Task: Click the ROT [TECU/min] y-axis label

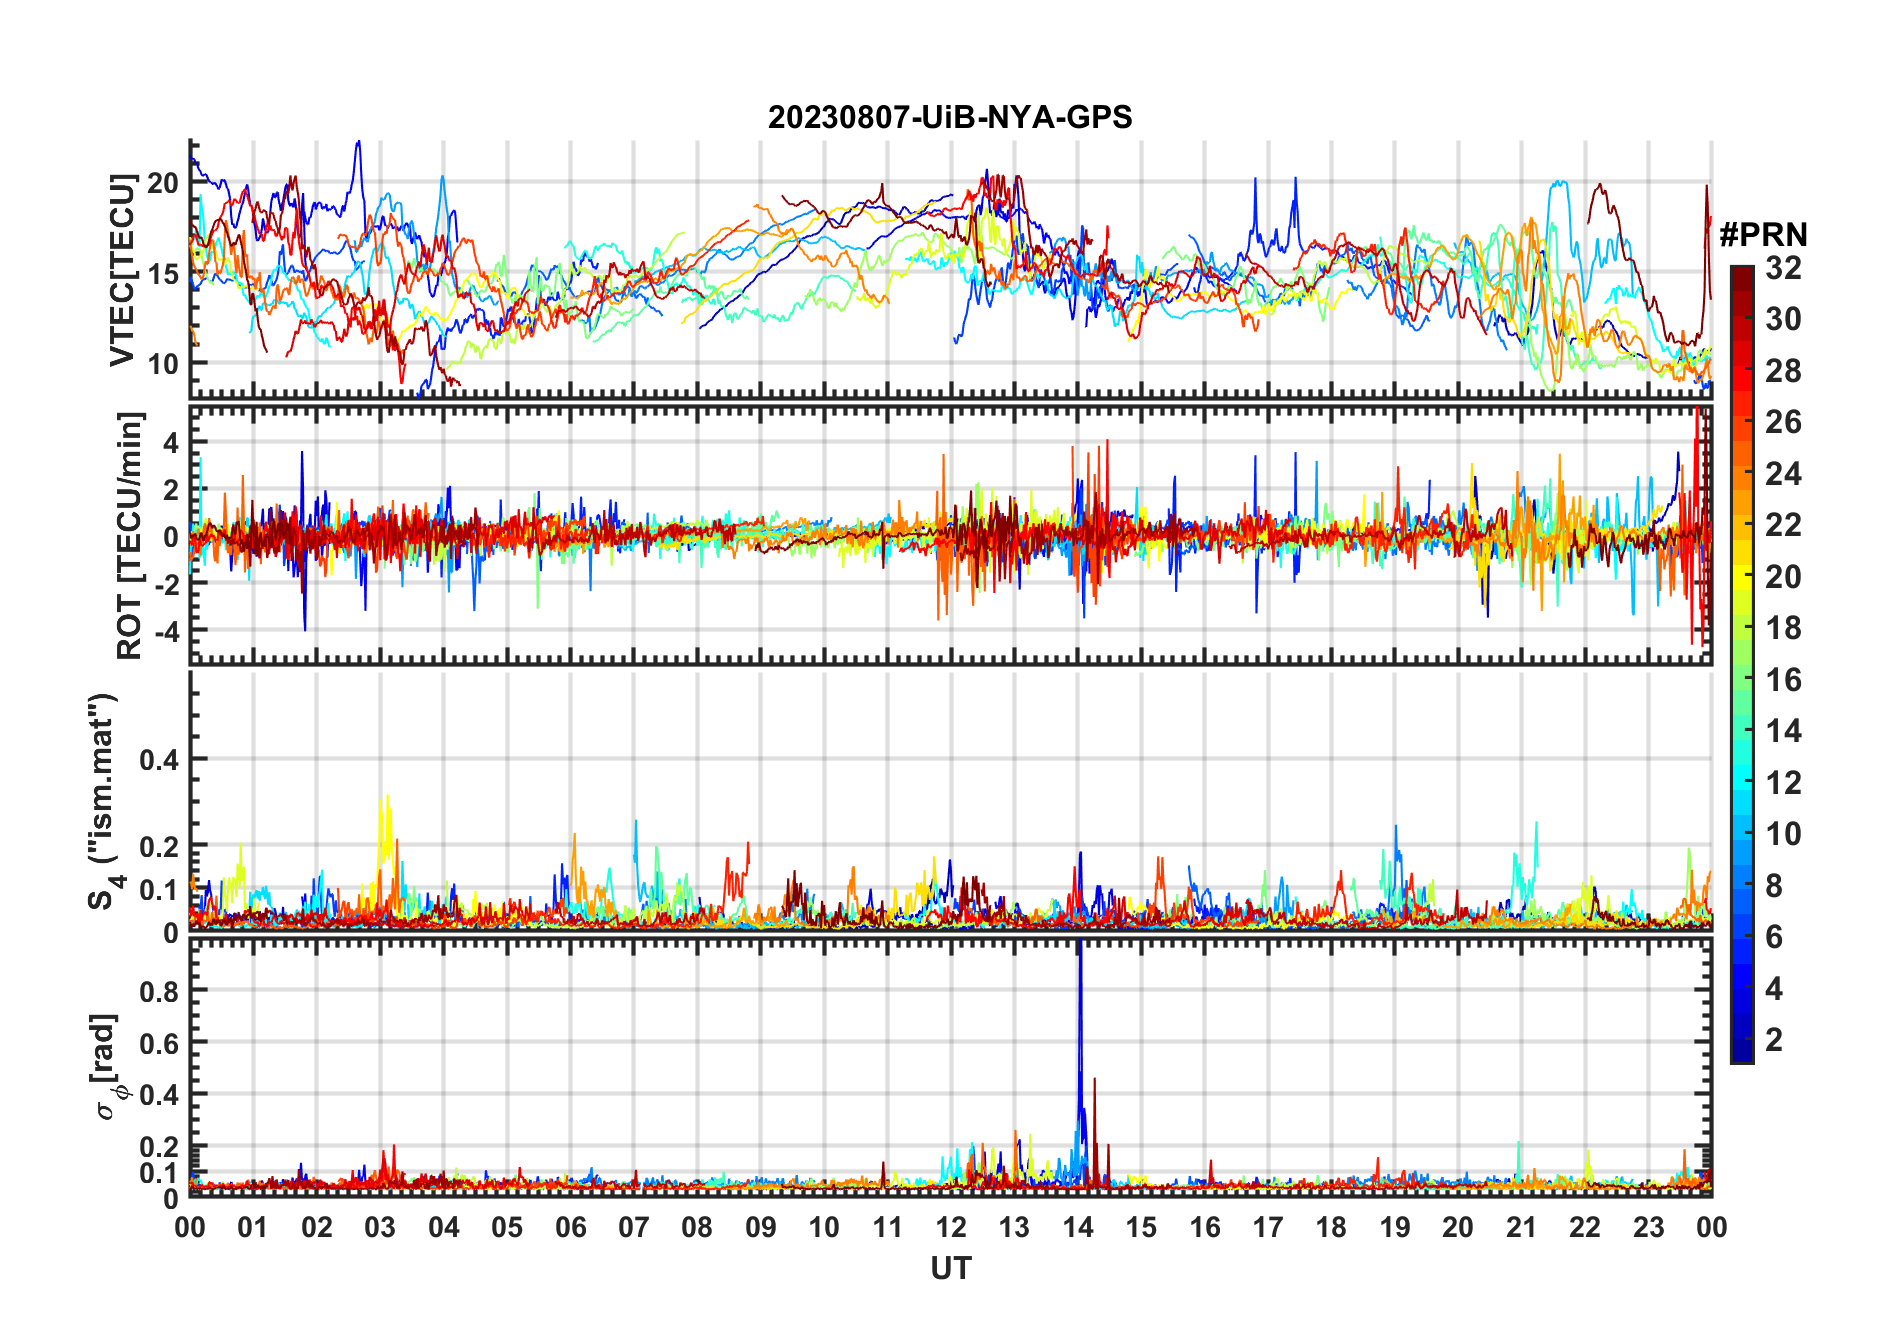Action: click(x=130, y=535)
